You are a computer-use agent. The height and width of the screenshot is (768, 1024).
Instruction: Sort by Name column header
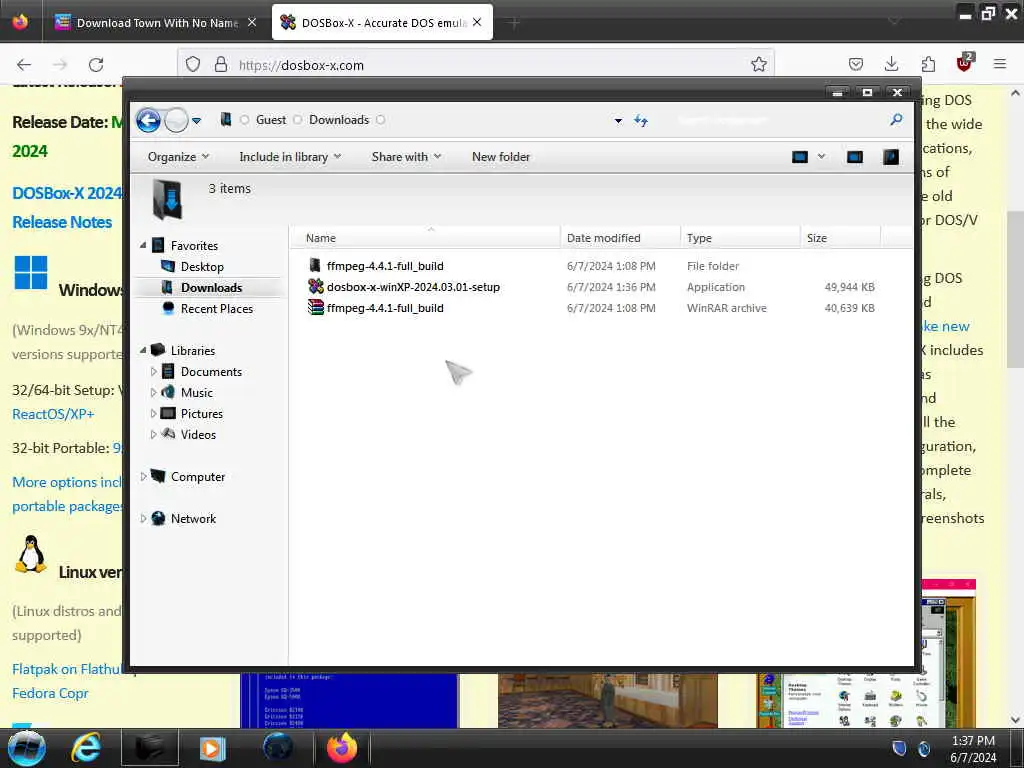click(x=424, y=238)
